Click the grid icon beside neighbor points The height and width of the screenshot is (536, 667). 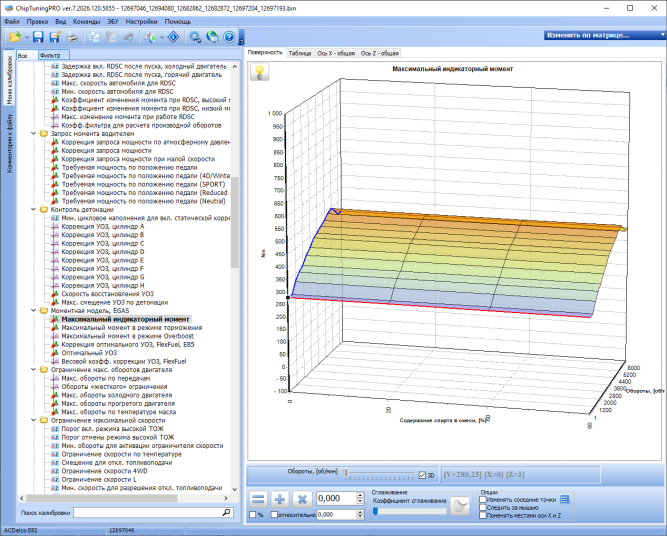(564, 499)
